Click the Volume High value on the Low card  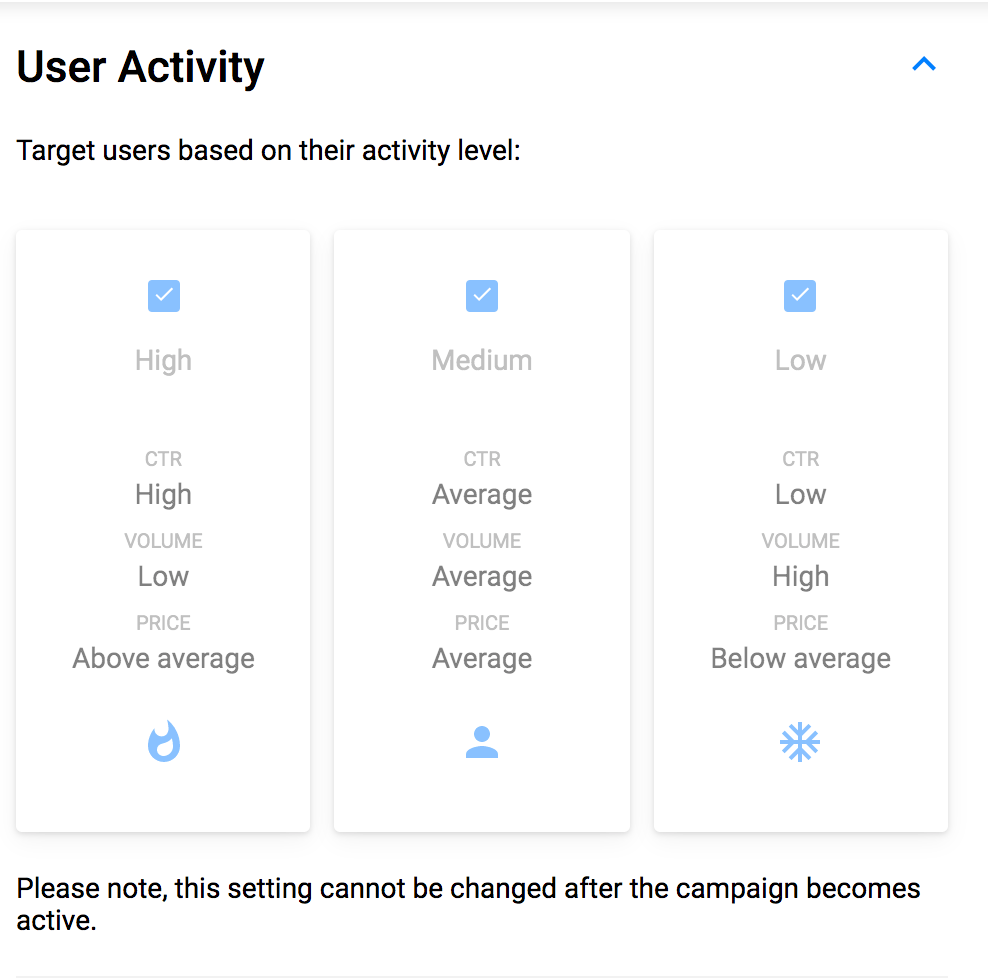point(799,576)
